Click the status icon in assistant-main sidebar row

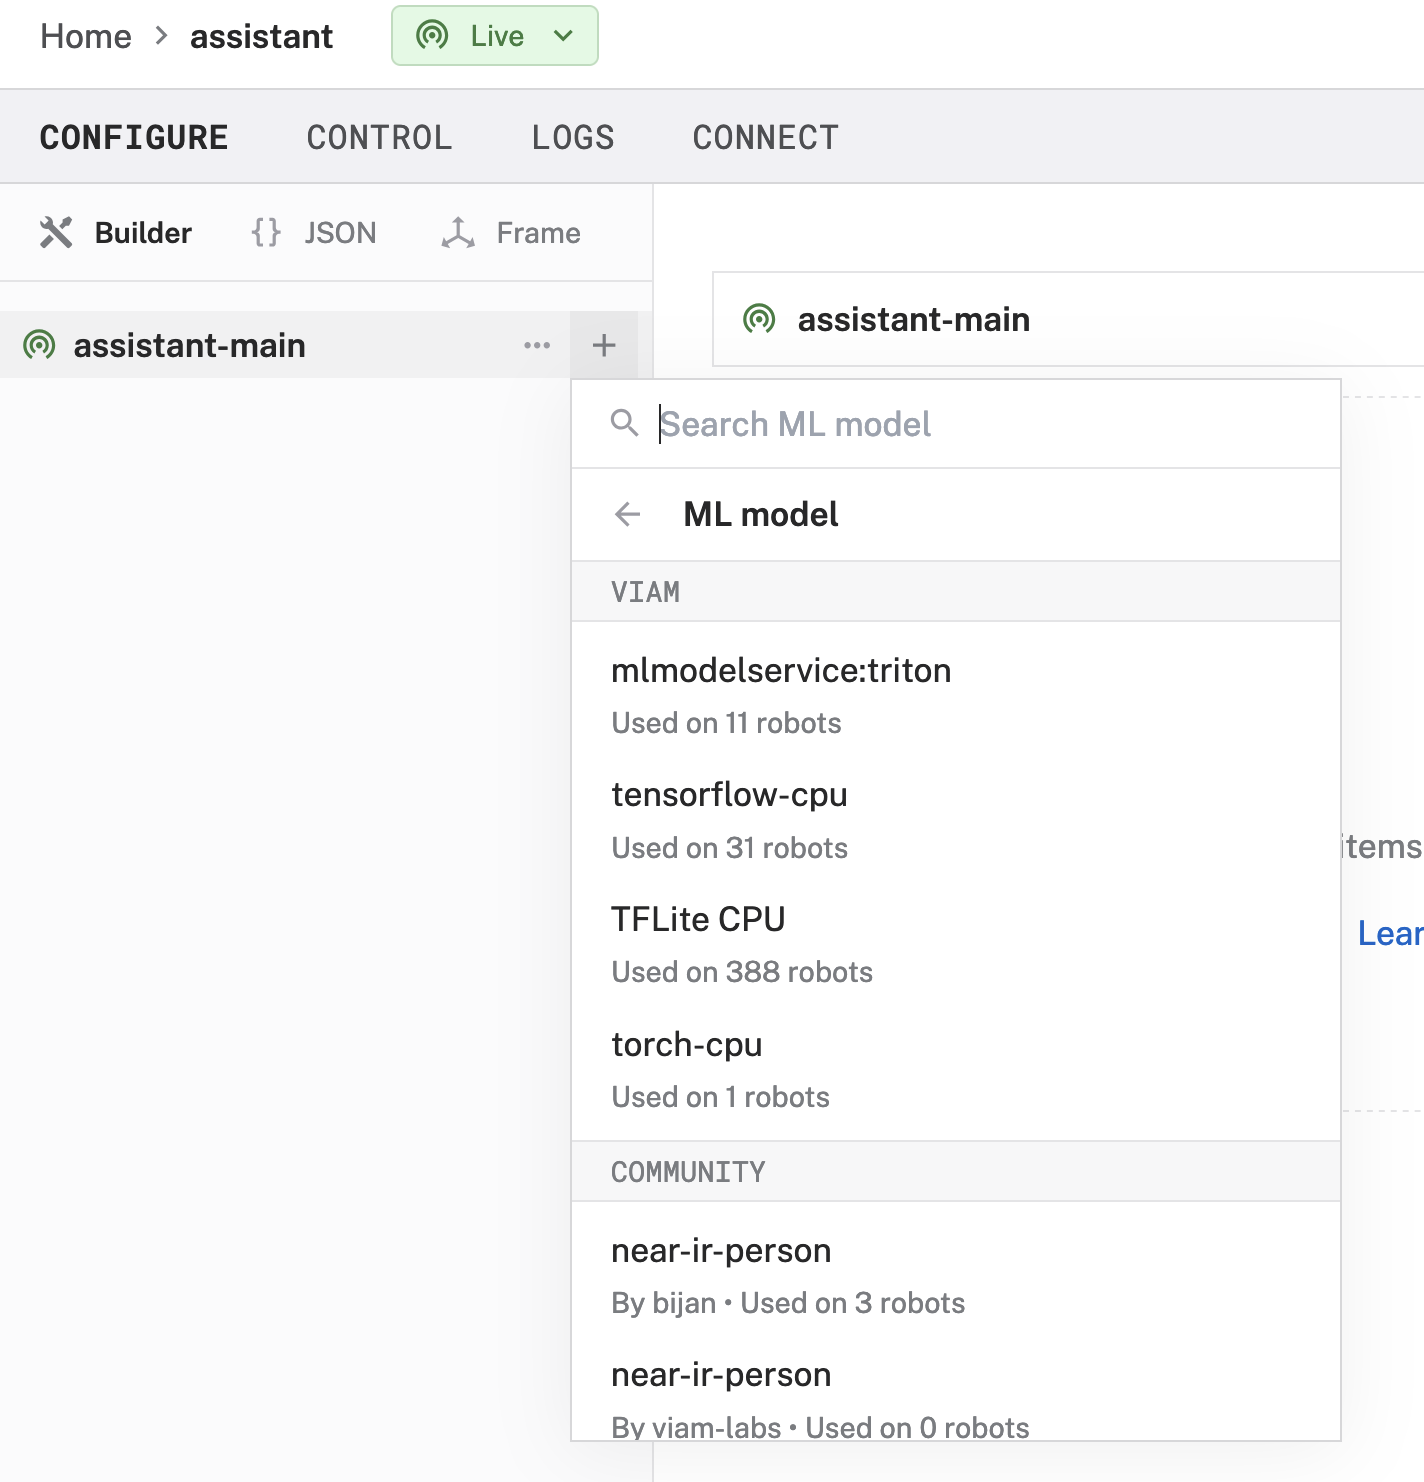click(x=39, y=345)
